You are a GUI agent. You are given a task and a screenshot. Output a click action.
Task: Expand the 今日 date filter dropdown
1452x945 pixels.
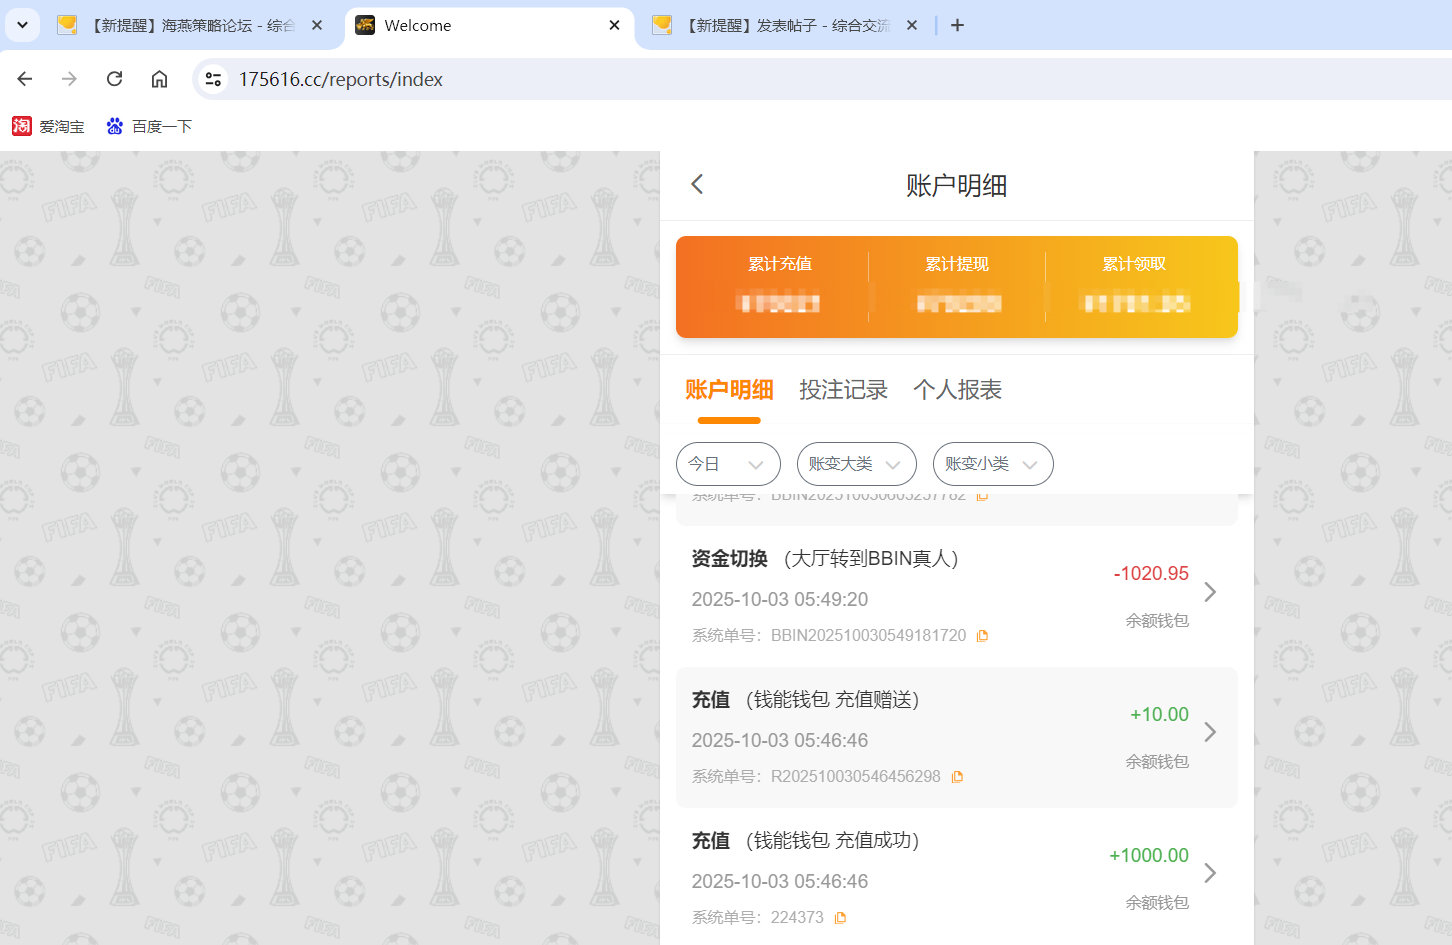click(x=728, y=463)
